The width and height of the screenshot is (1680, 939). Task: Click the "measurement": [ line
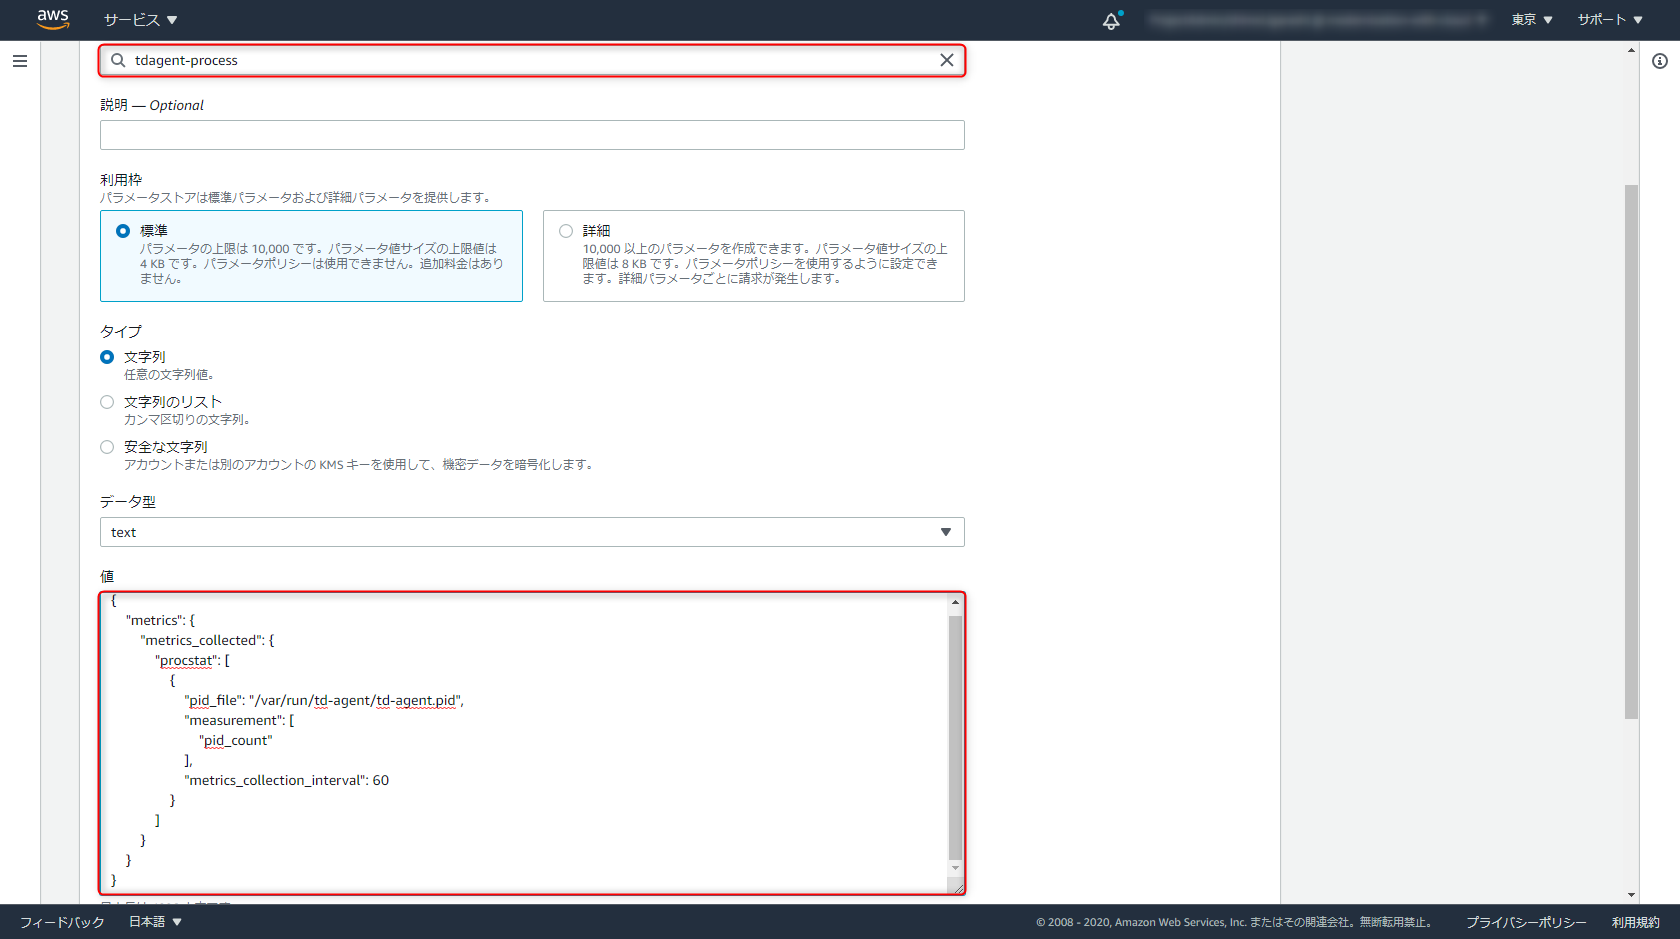point(239,720)
